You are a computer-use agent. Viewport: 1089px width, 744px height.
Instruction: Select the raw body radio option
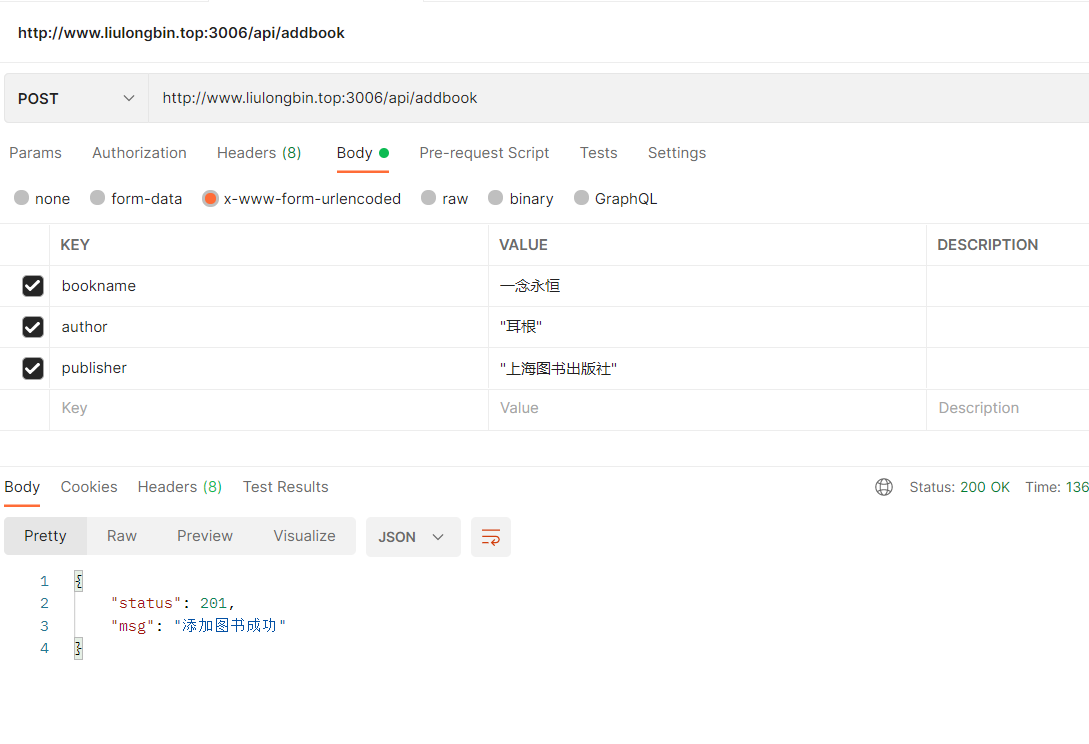[429, 198]
